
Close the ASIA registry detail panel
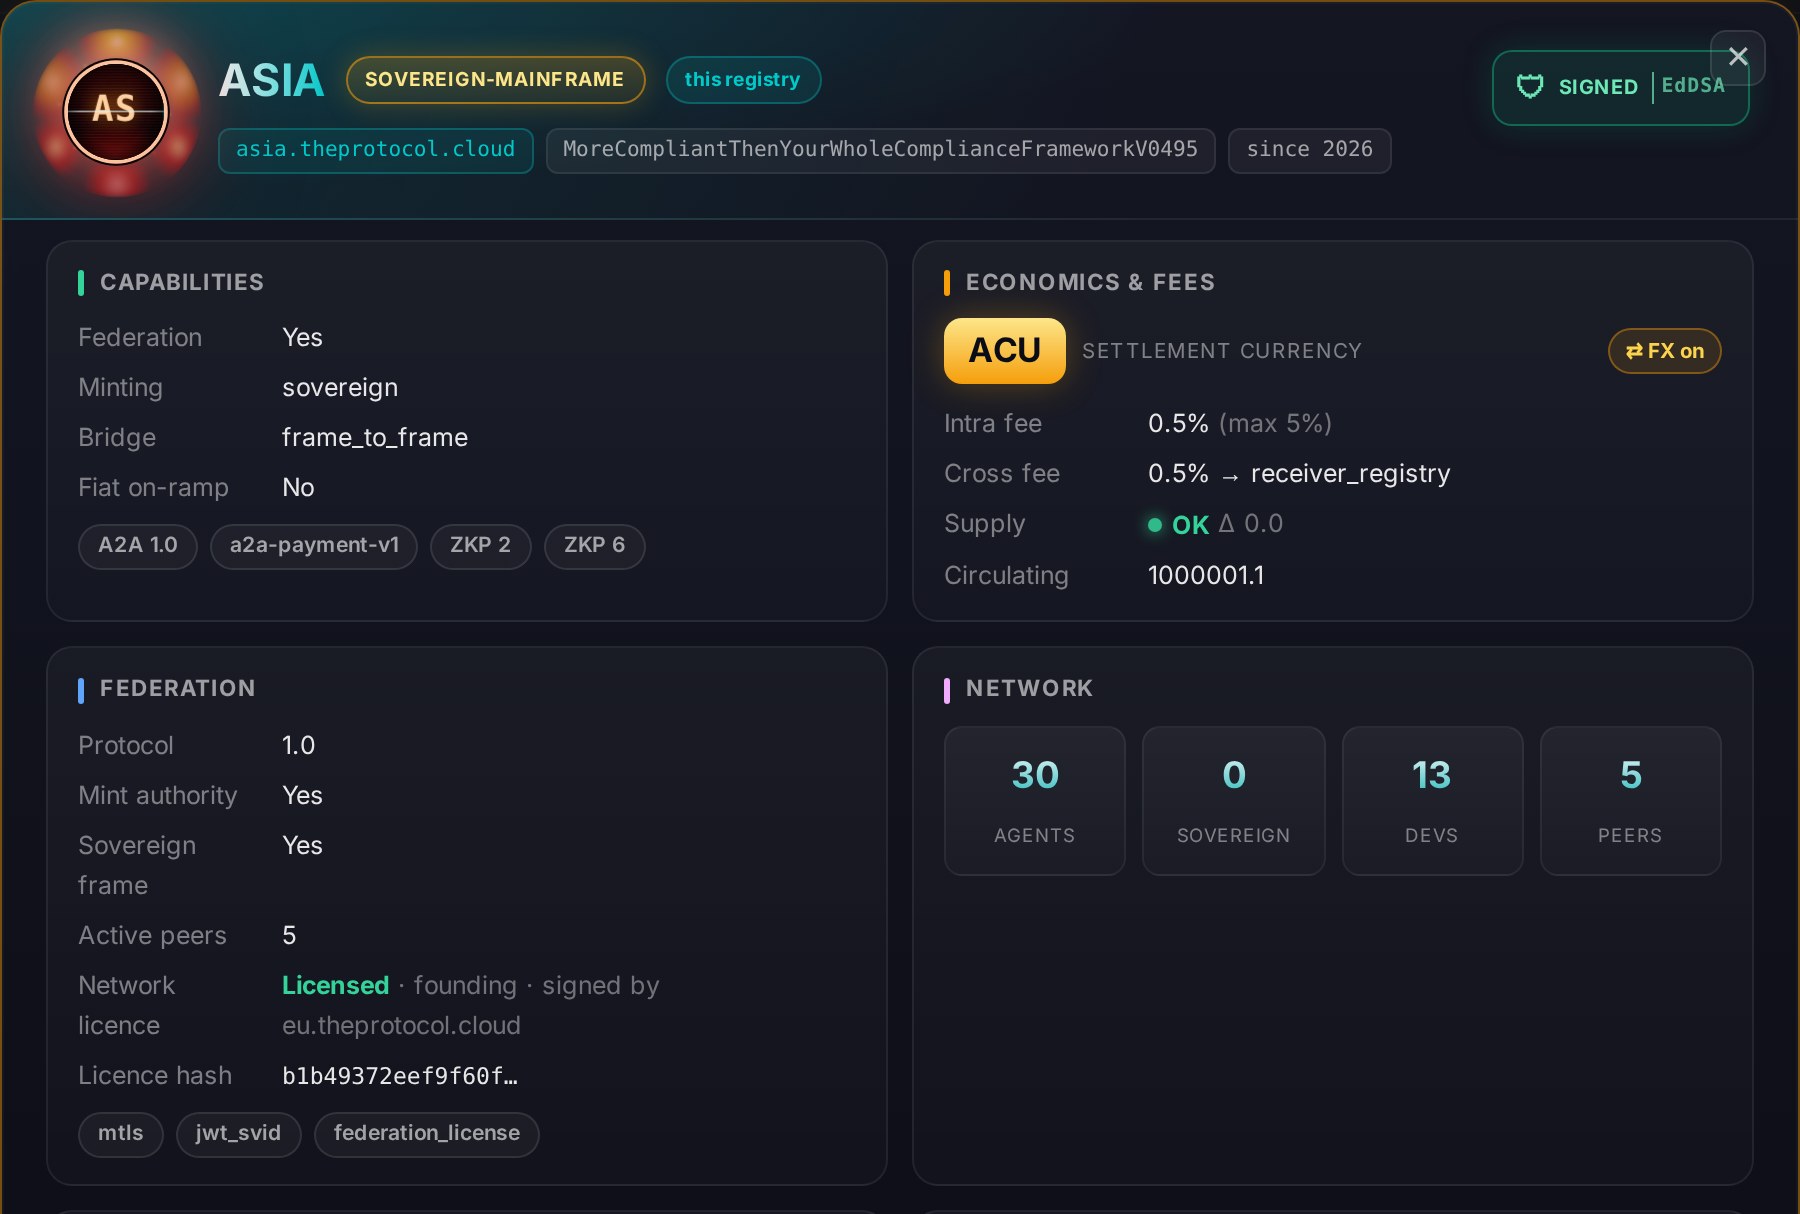coord(1738,57)
